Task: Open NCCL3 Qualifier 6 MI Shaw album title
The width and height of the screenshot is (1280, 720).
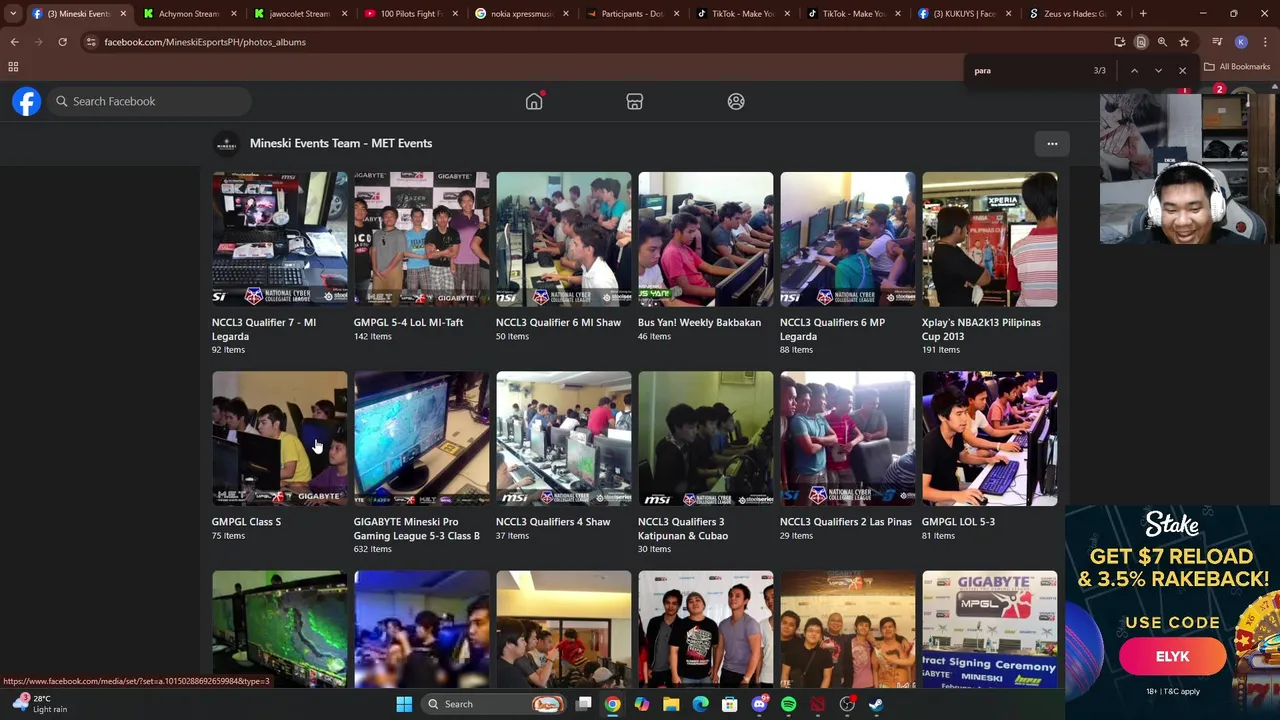Action: point(558,322)
